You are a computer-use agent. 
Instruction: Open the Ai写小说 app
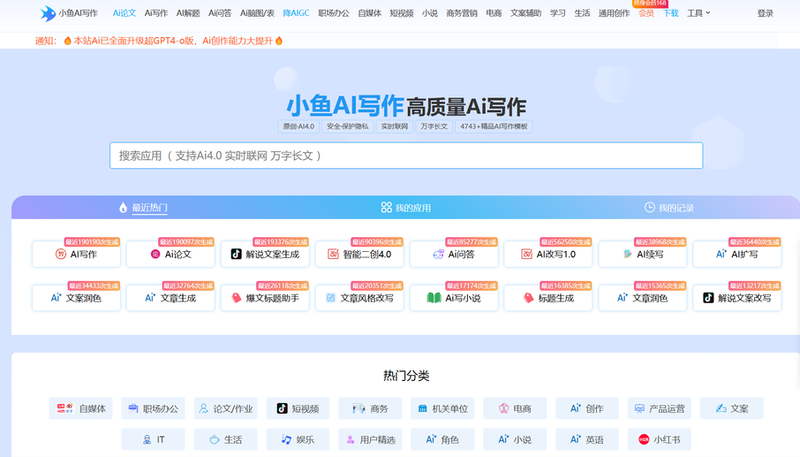pos(454,298)
